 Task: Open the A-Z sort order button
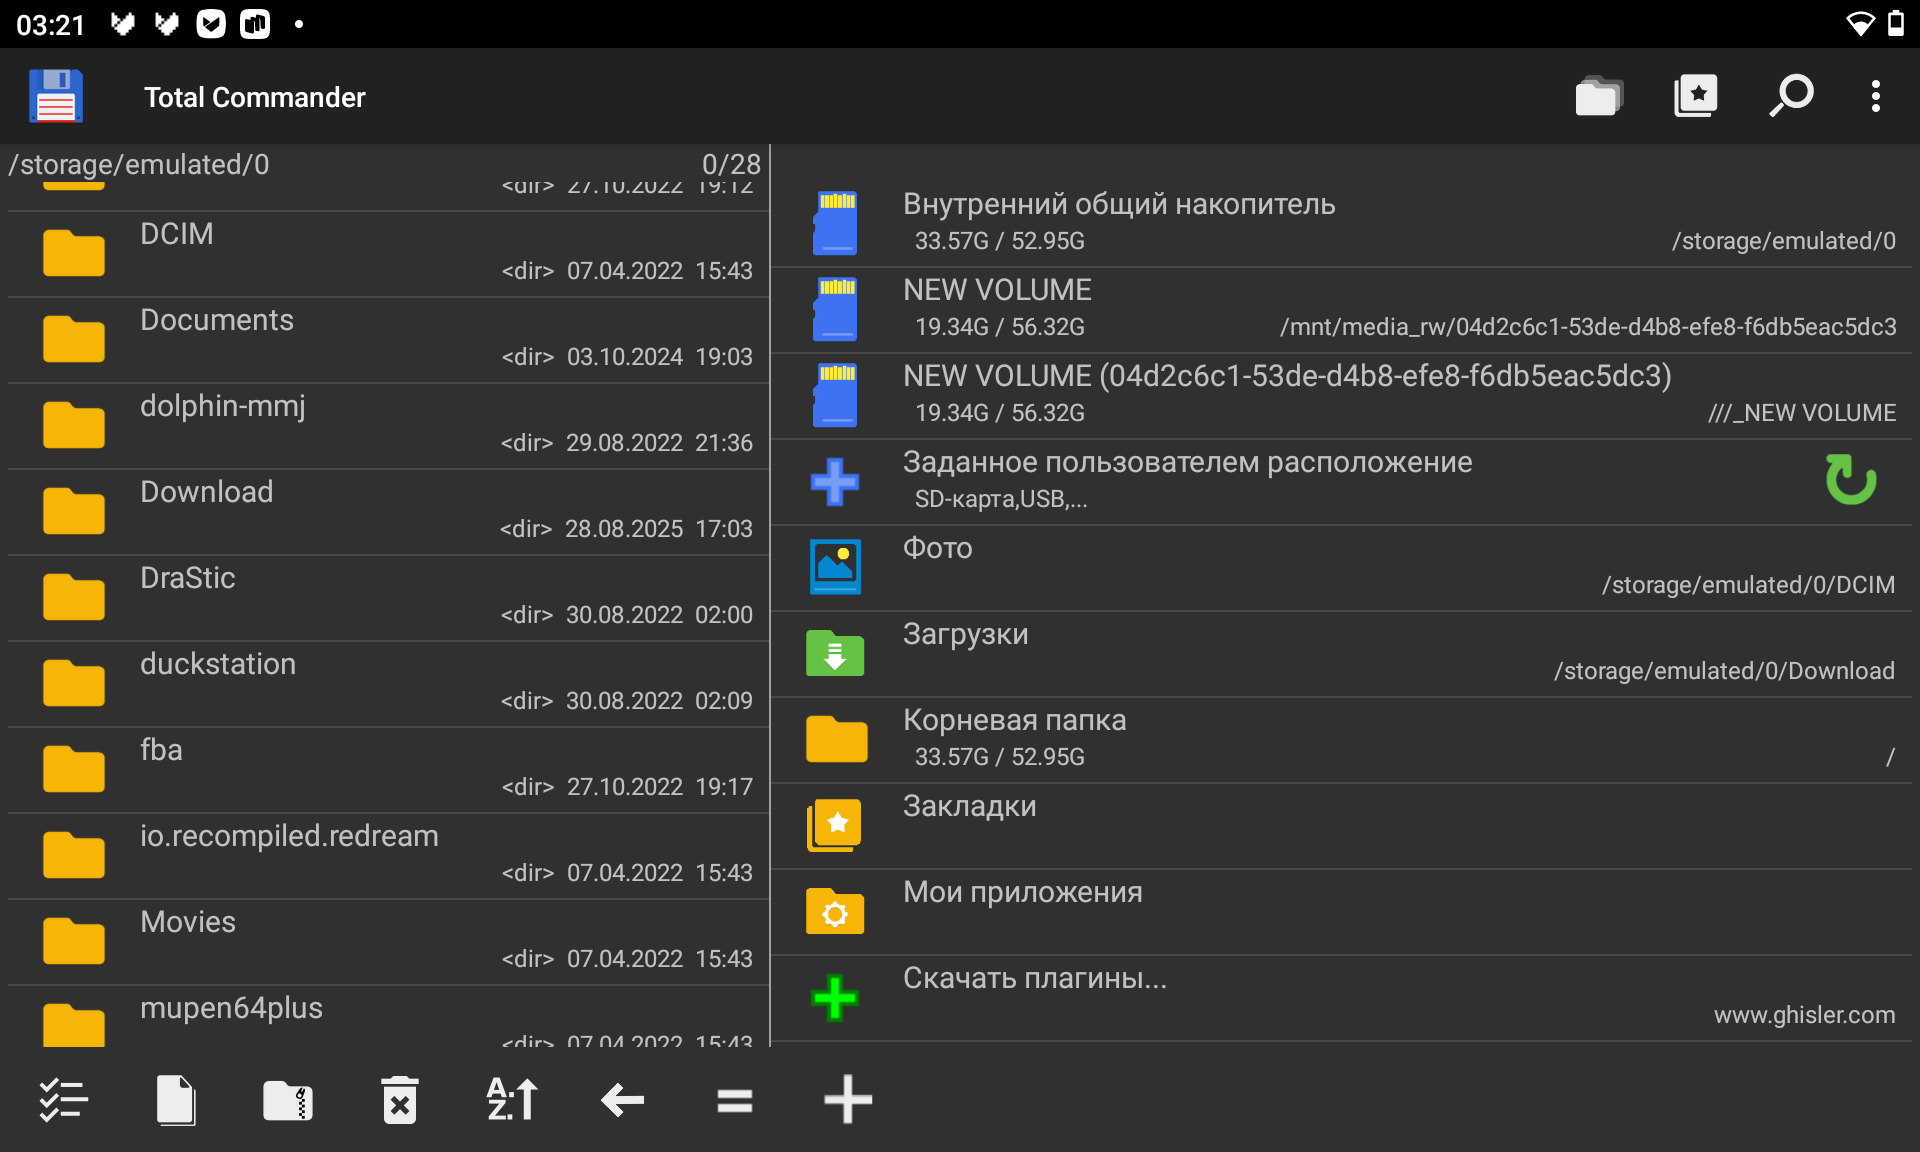(x=512, y=1100)
